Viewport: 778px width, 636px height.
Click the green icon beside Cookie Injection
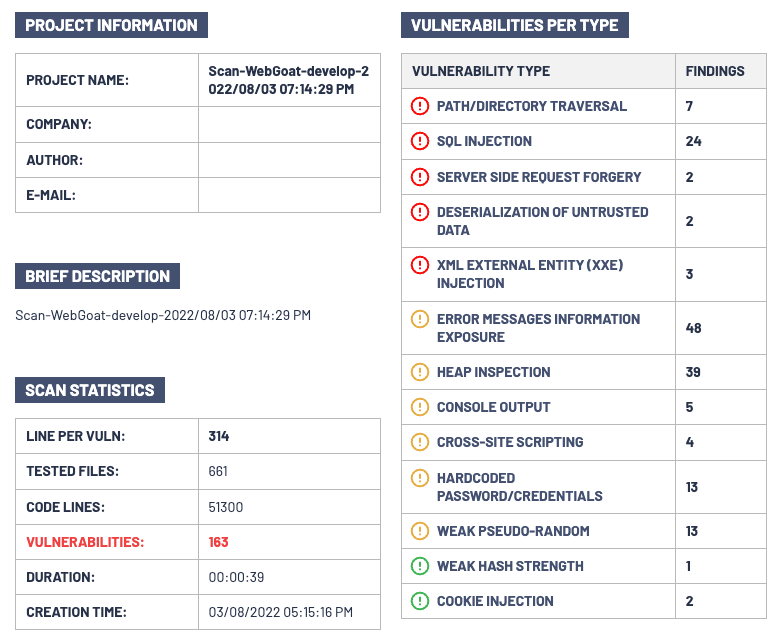point(420,601)
